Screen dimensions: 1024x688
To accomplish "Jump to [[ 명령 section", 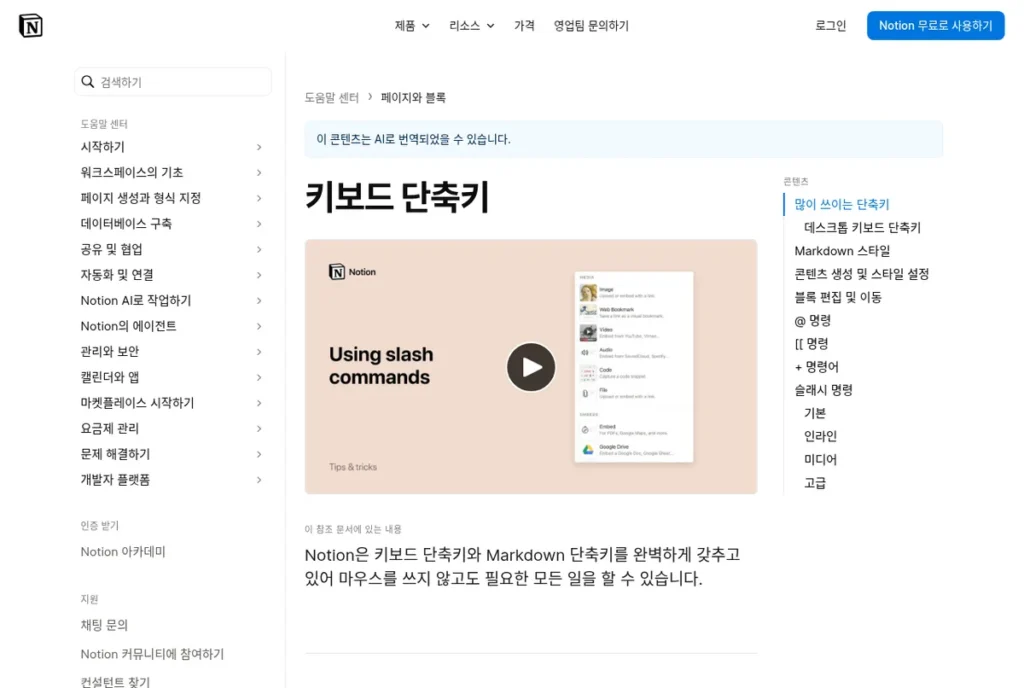I will 811,343.
